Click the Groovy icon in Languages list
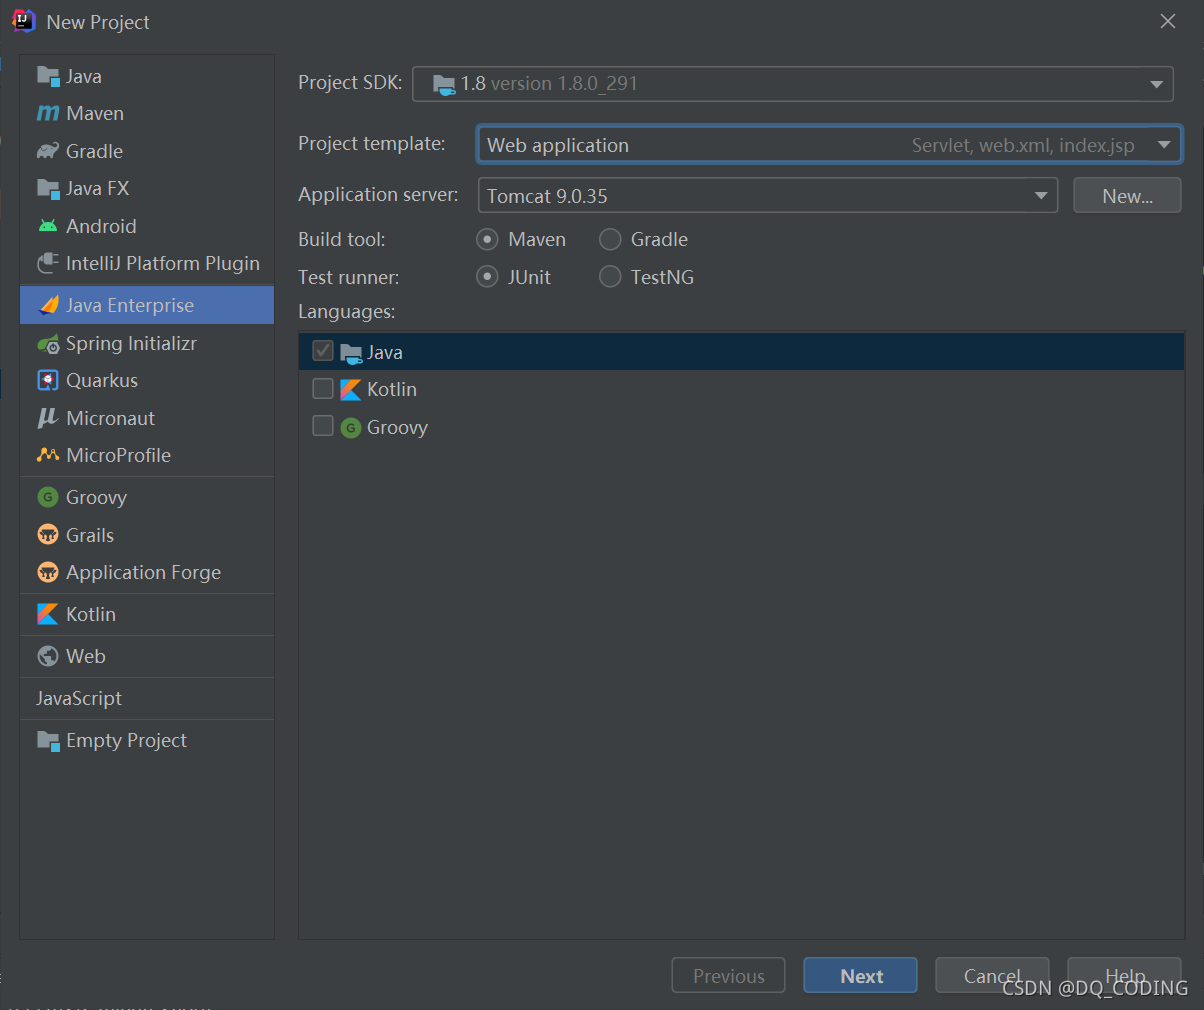This screenshot has height=1010, width=1204. click(351, 428)
